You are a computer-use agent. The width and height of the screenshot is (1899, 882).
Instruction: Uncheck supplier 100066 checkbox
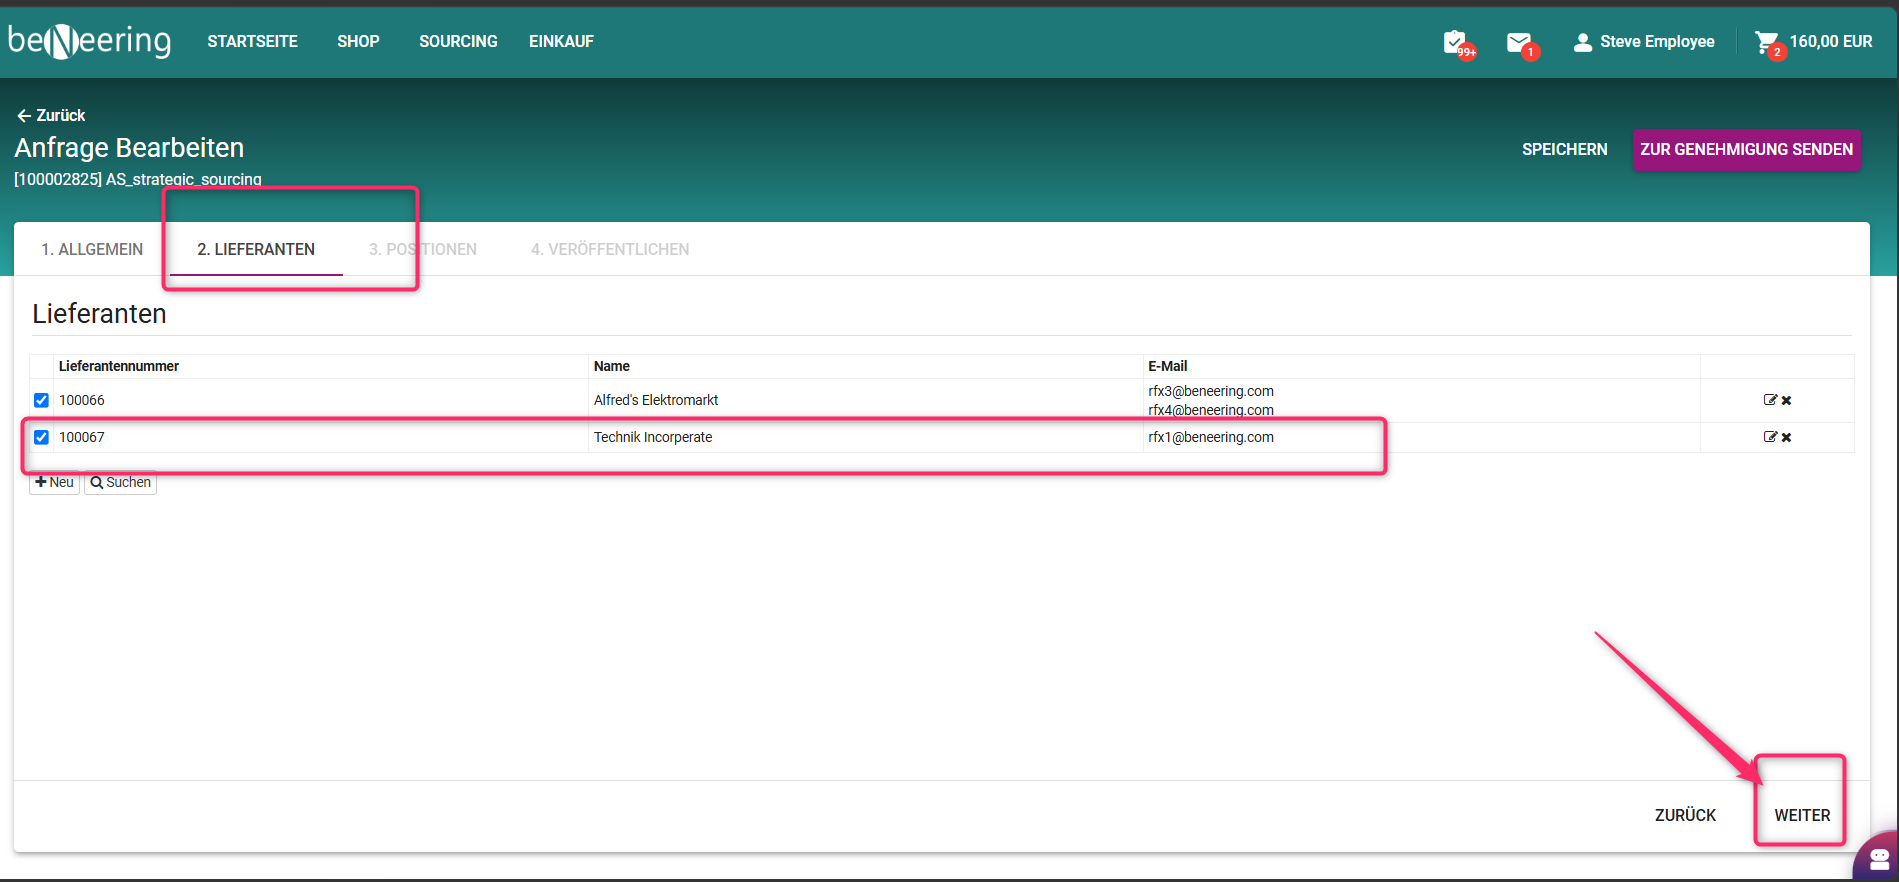click(x=41, y=400)
